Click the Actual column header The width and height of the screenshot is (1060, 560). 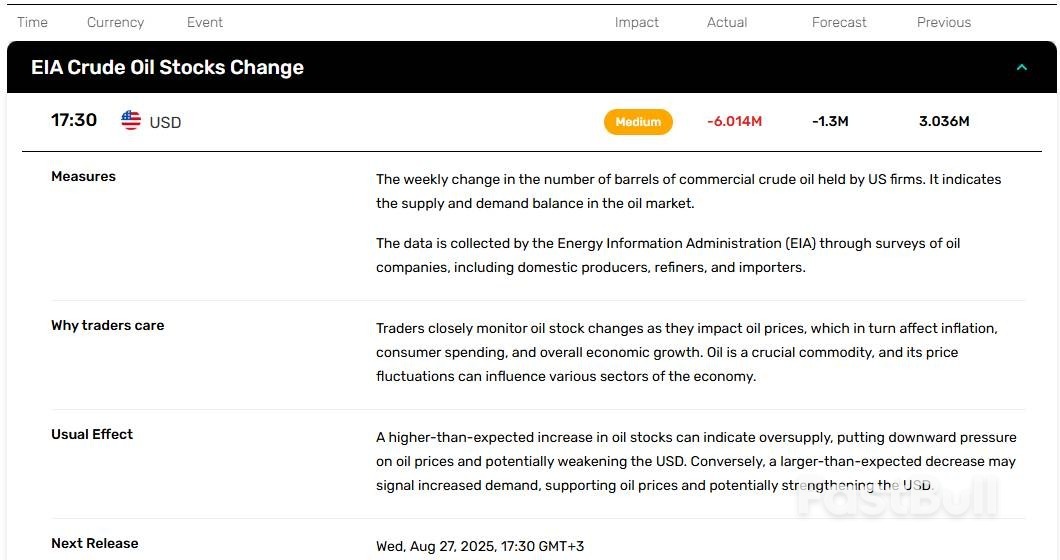(727, 22)
